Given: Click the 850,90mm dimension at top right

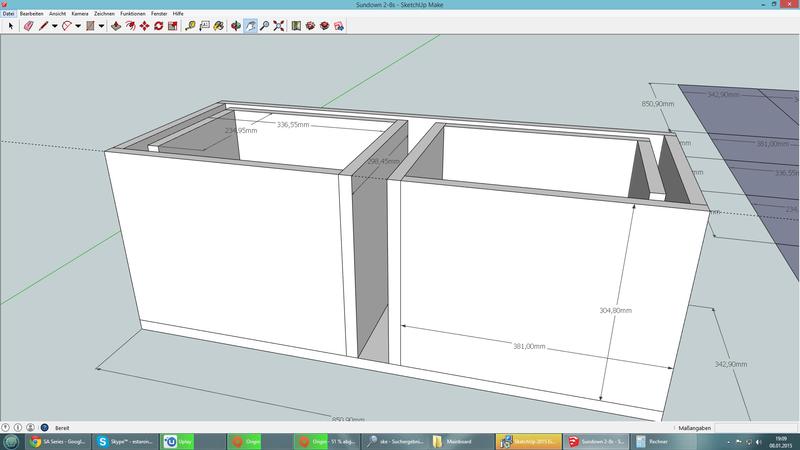Looking at the screenshot, I should (x=658, y=104).
